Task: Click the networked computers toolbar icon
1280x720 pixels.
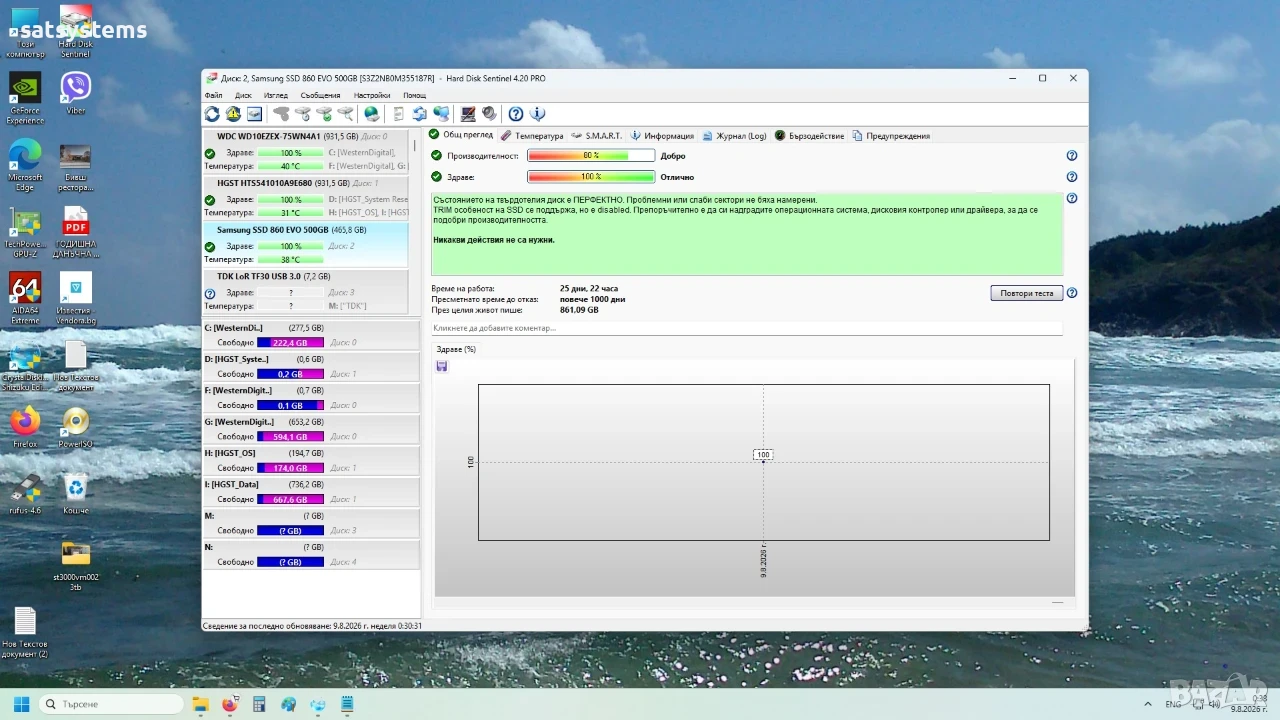Action: (441, 114)
